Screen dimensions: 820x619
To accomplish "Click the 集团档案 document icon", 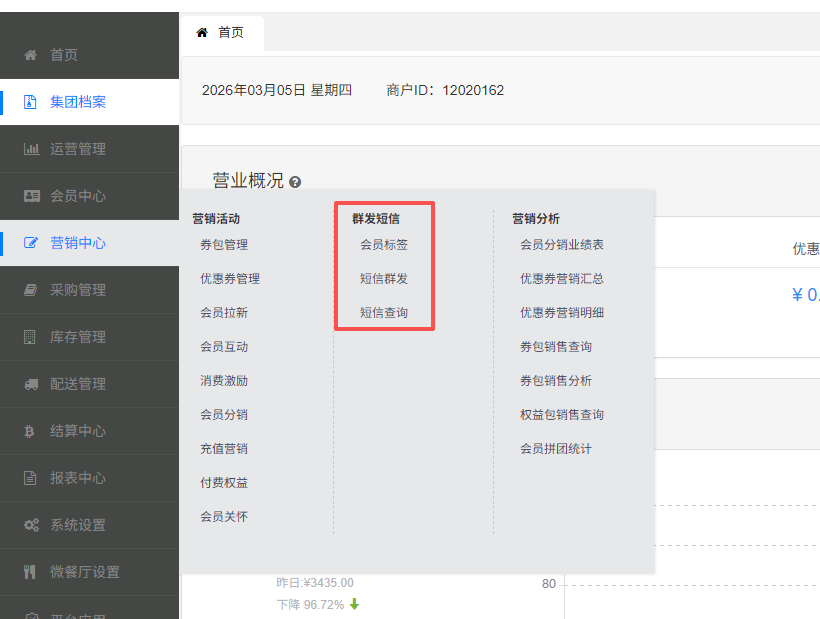I will [30, 102].
